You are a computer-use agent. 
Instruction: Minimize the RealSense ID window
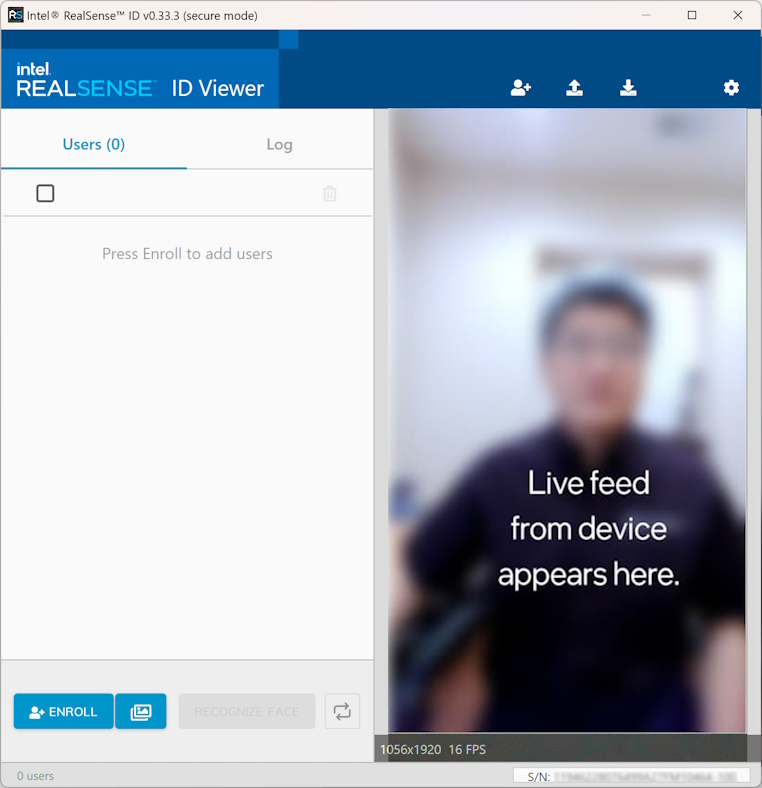click(646, 15)
